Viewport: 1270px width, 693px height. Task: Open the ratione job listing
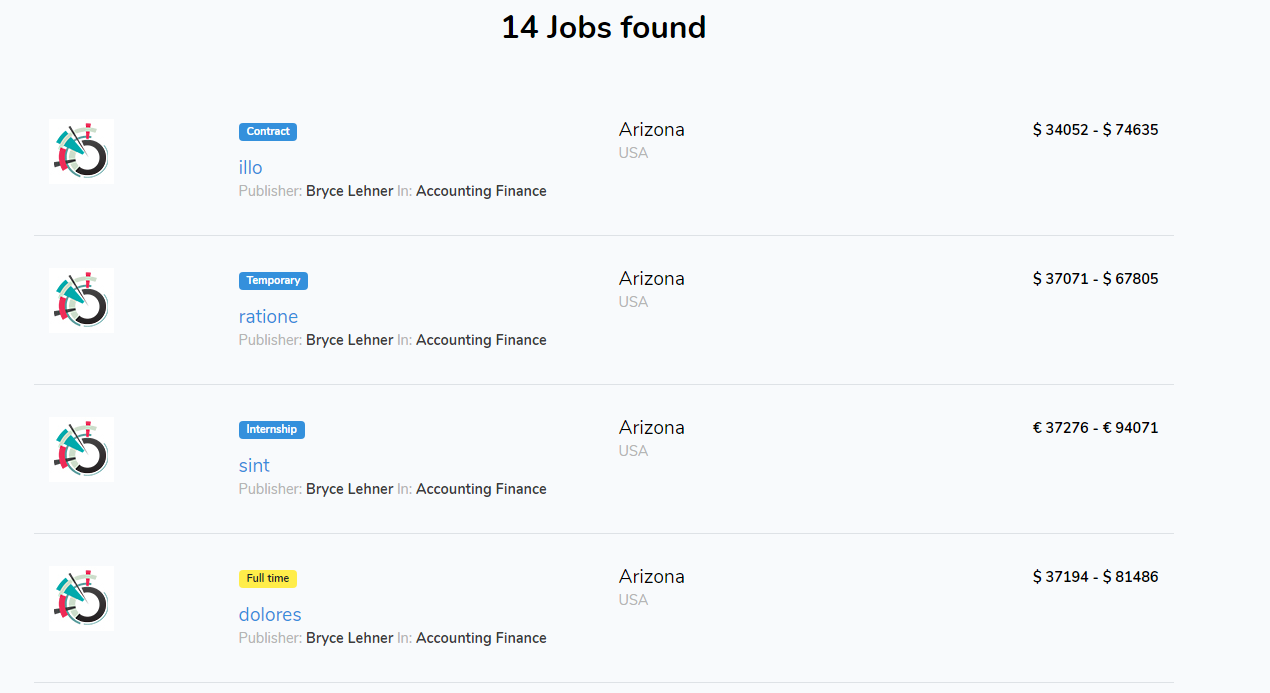click(x=268, y=316)
